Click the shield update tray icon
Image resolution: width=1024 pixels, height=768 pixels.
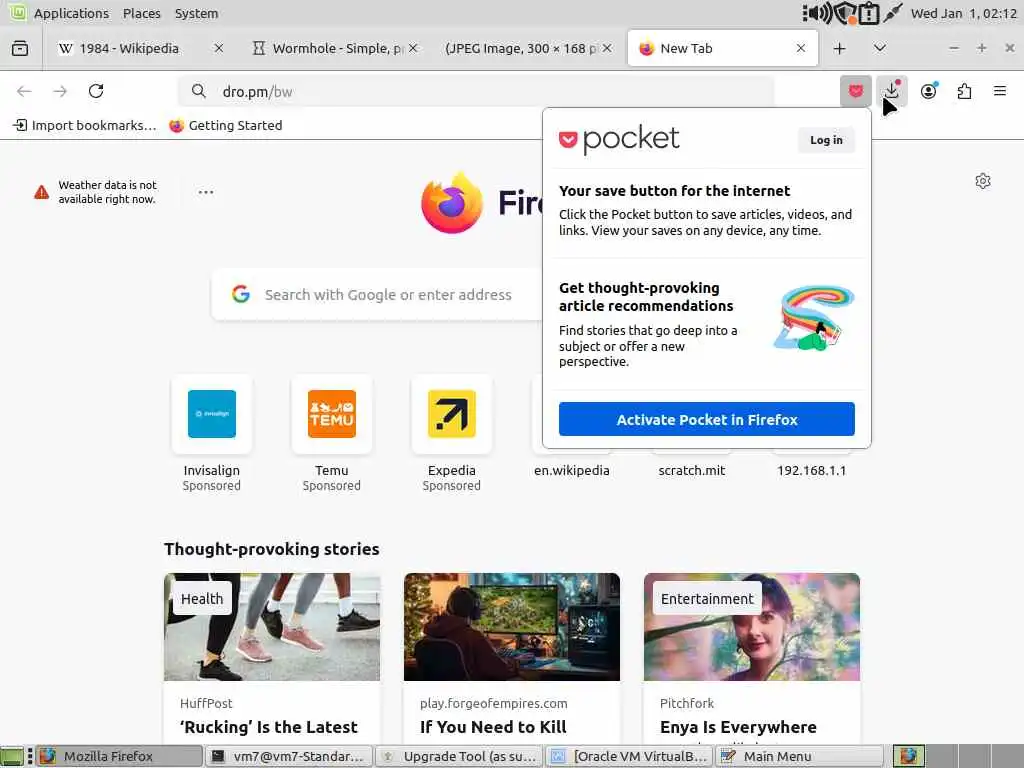tap(846, 13)
